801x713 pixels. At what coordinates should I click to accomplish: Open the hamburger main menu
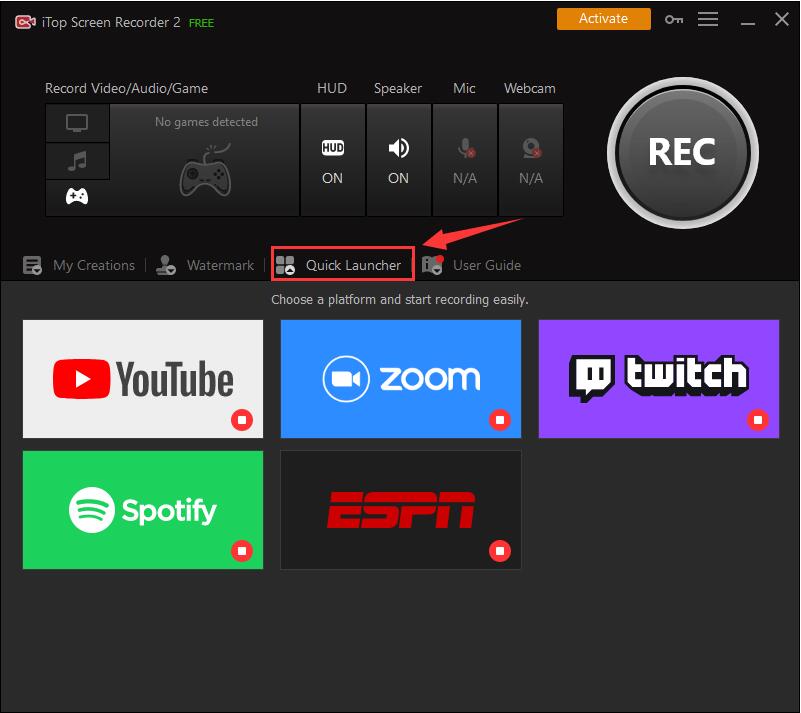[708, 19]
